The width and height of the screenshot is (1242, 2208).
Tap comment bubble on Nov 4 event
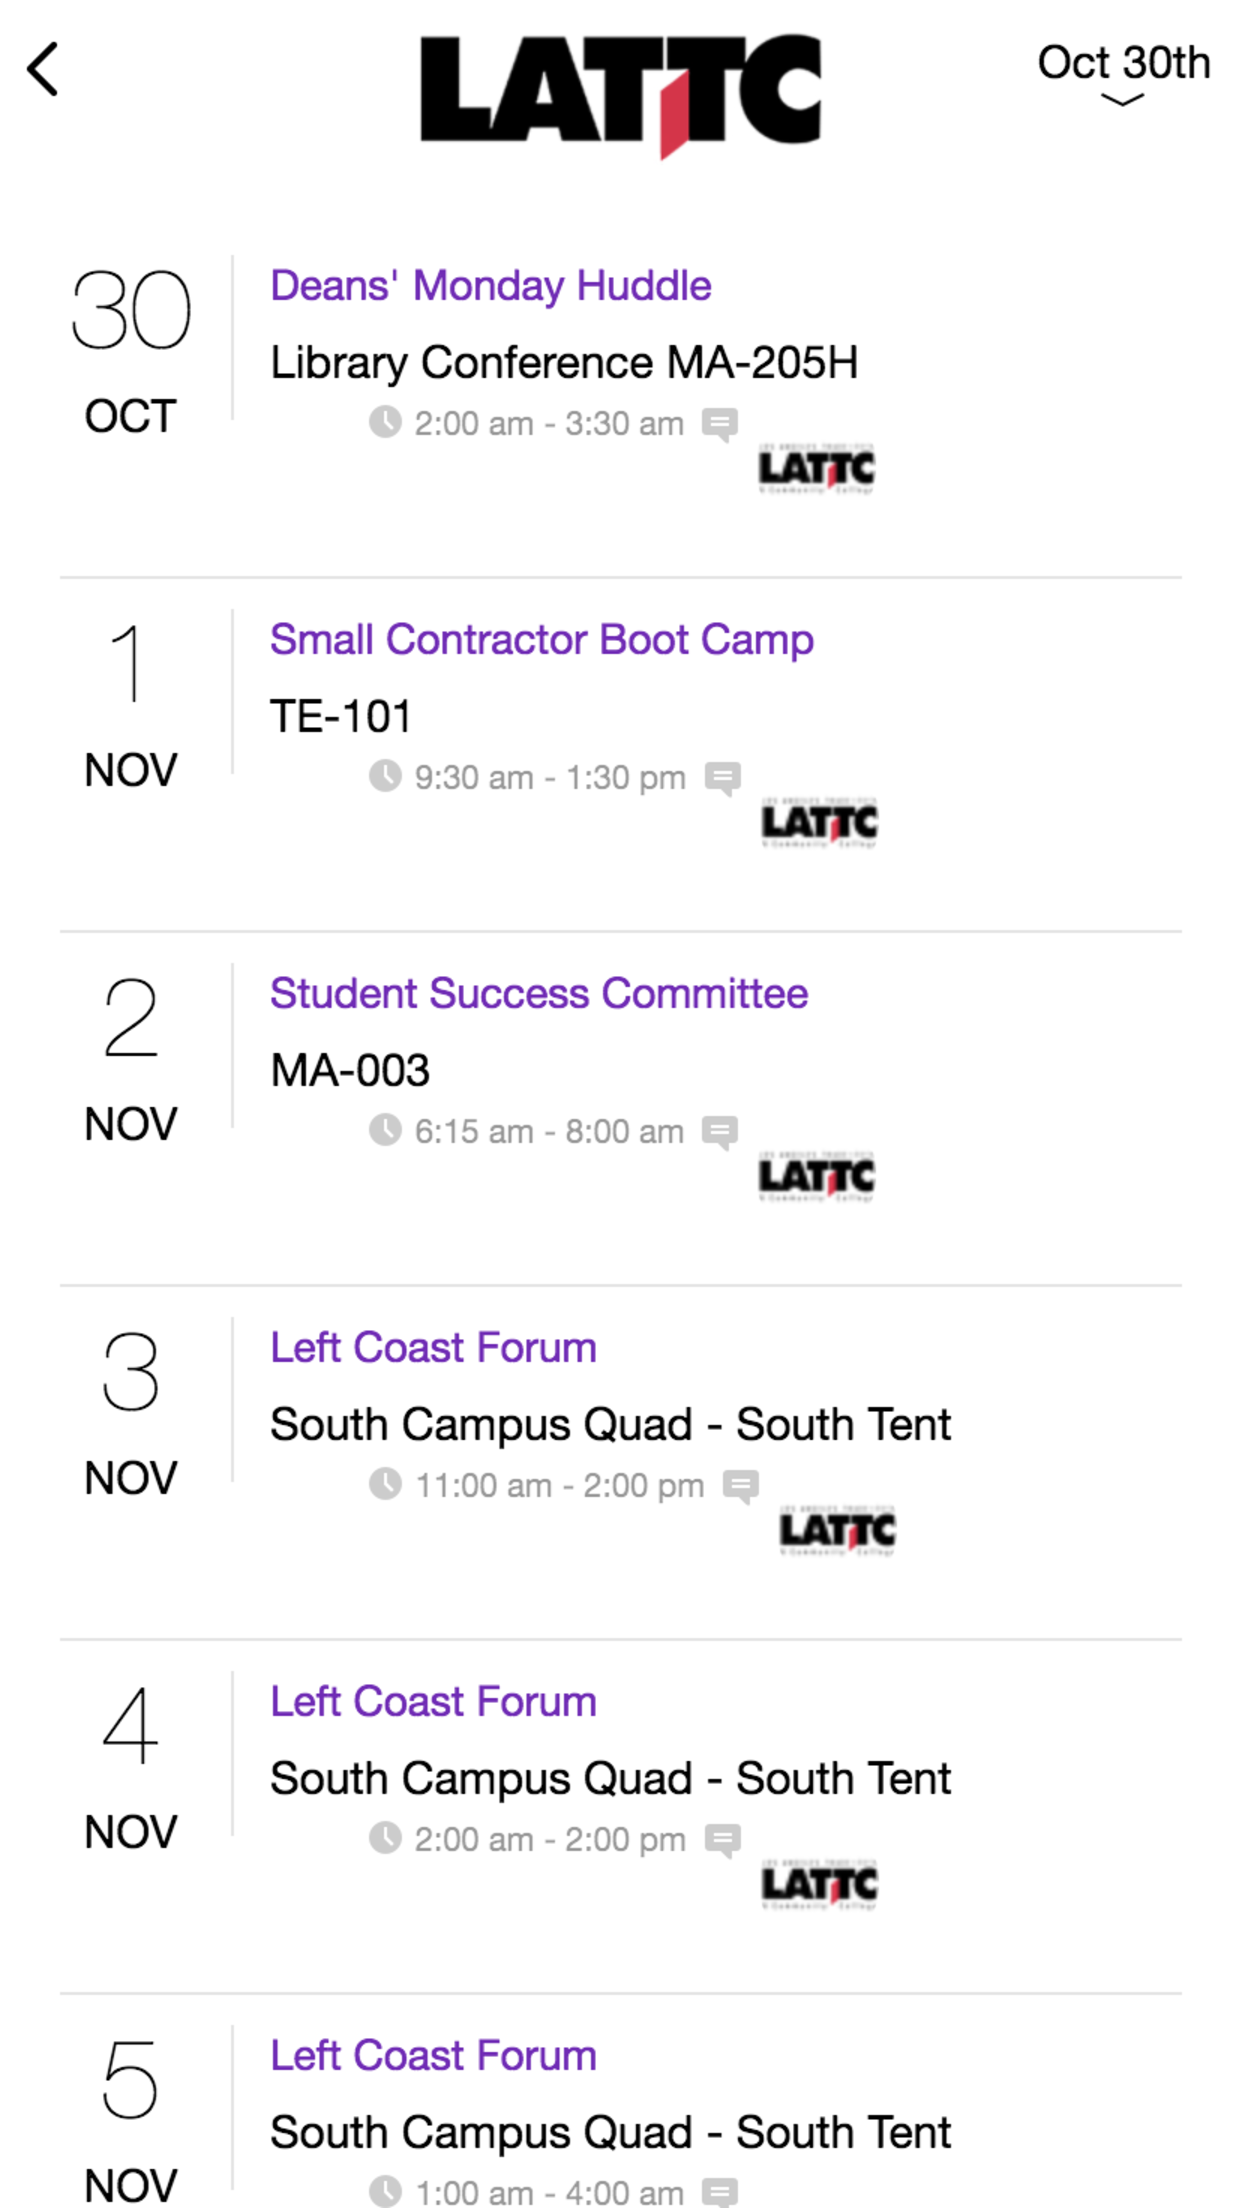click(722, 1840)
